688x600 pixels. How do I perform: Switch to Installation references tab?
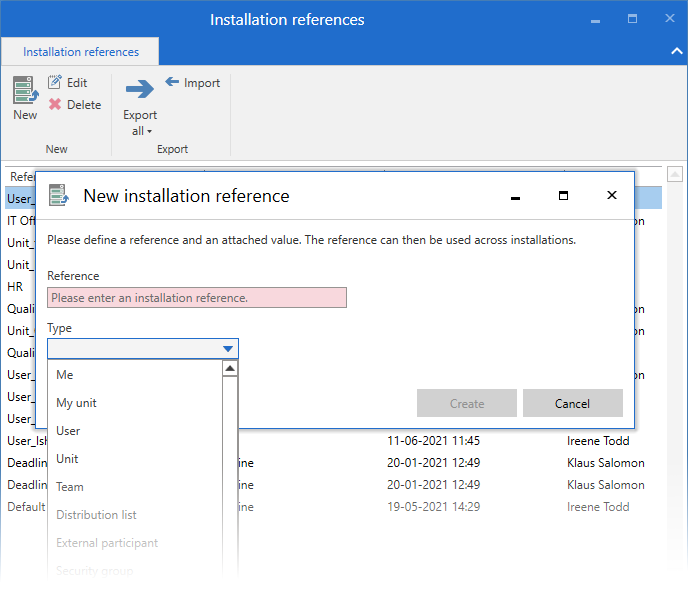81,52
